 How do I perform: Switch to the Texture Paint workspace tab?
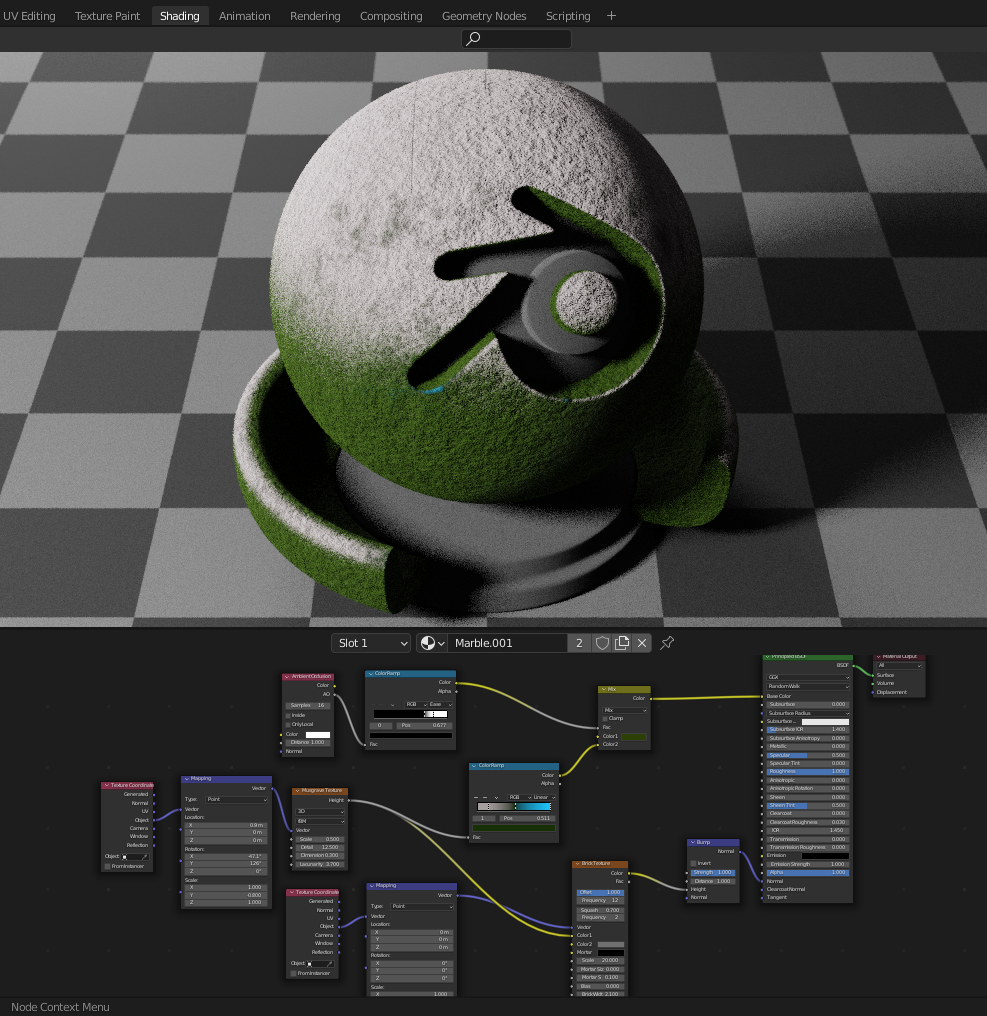tap(107, 16)
